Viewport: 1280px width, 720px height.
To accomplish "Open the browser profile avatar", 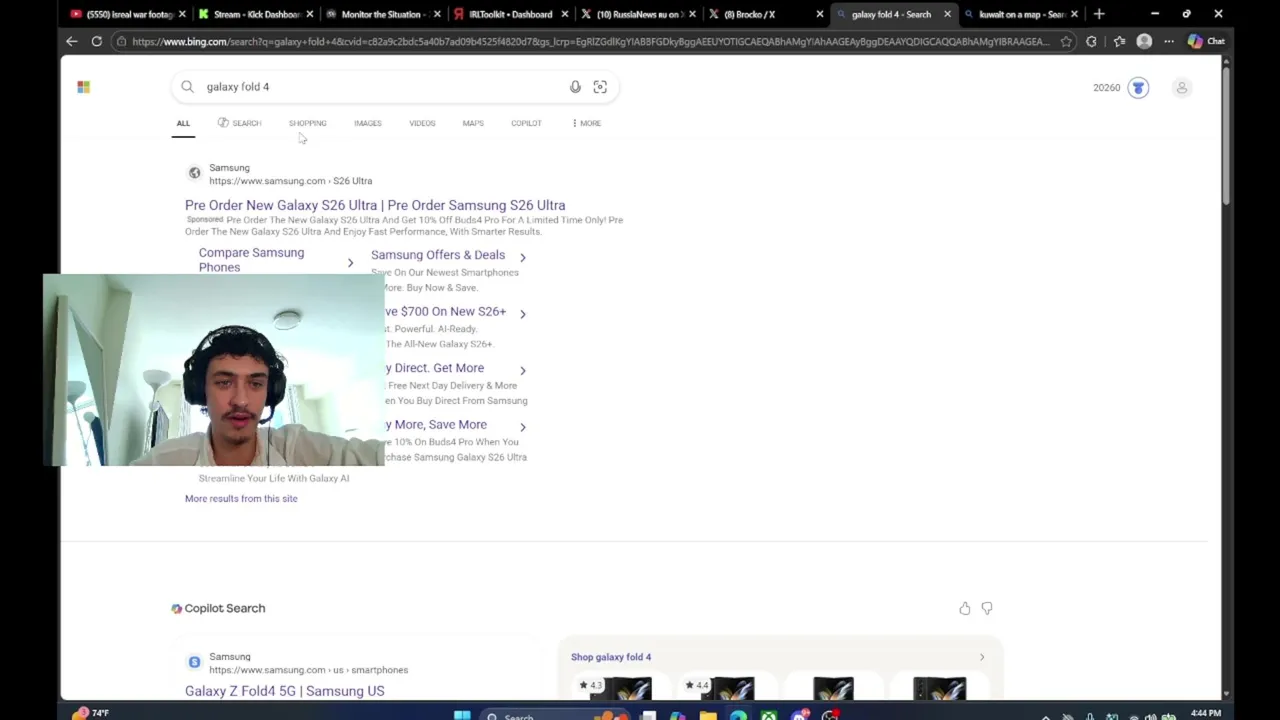I will click(1144, 41).
